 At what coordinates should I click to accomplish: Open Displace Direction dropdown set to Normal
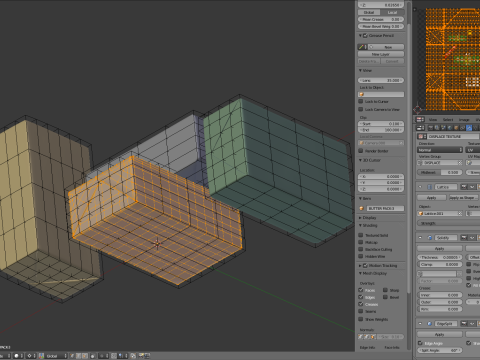440,150
